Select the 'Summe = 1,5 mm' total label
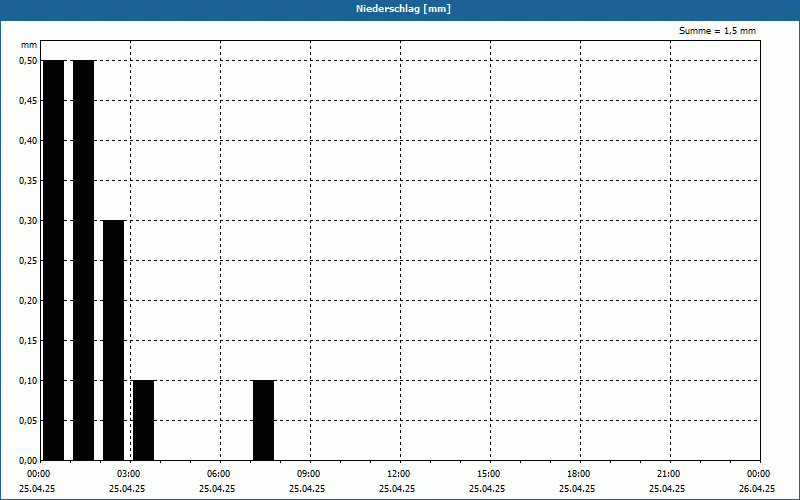The width and height of the screenshot is (800, 500). [x=717, y=31]
